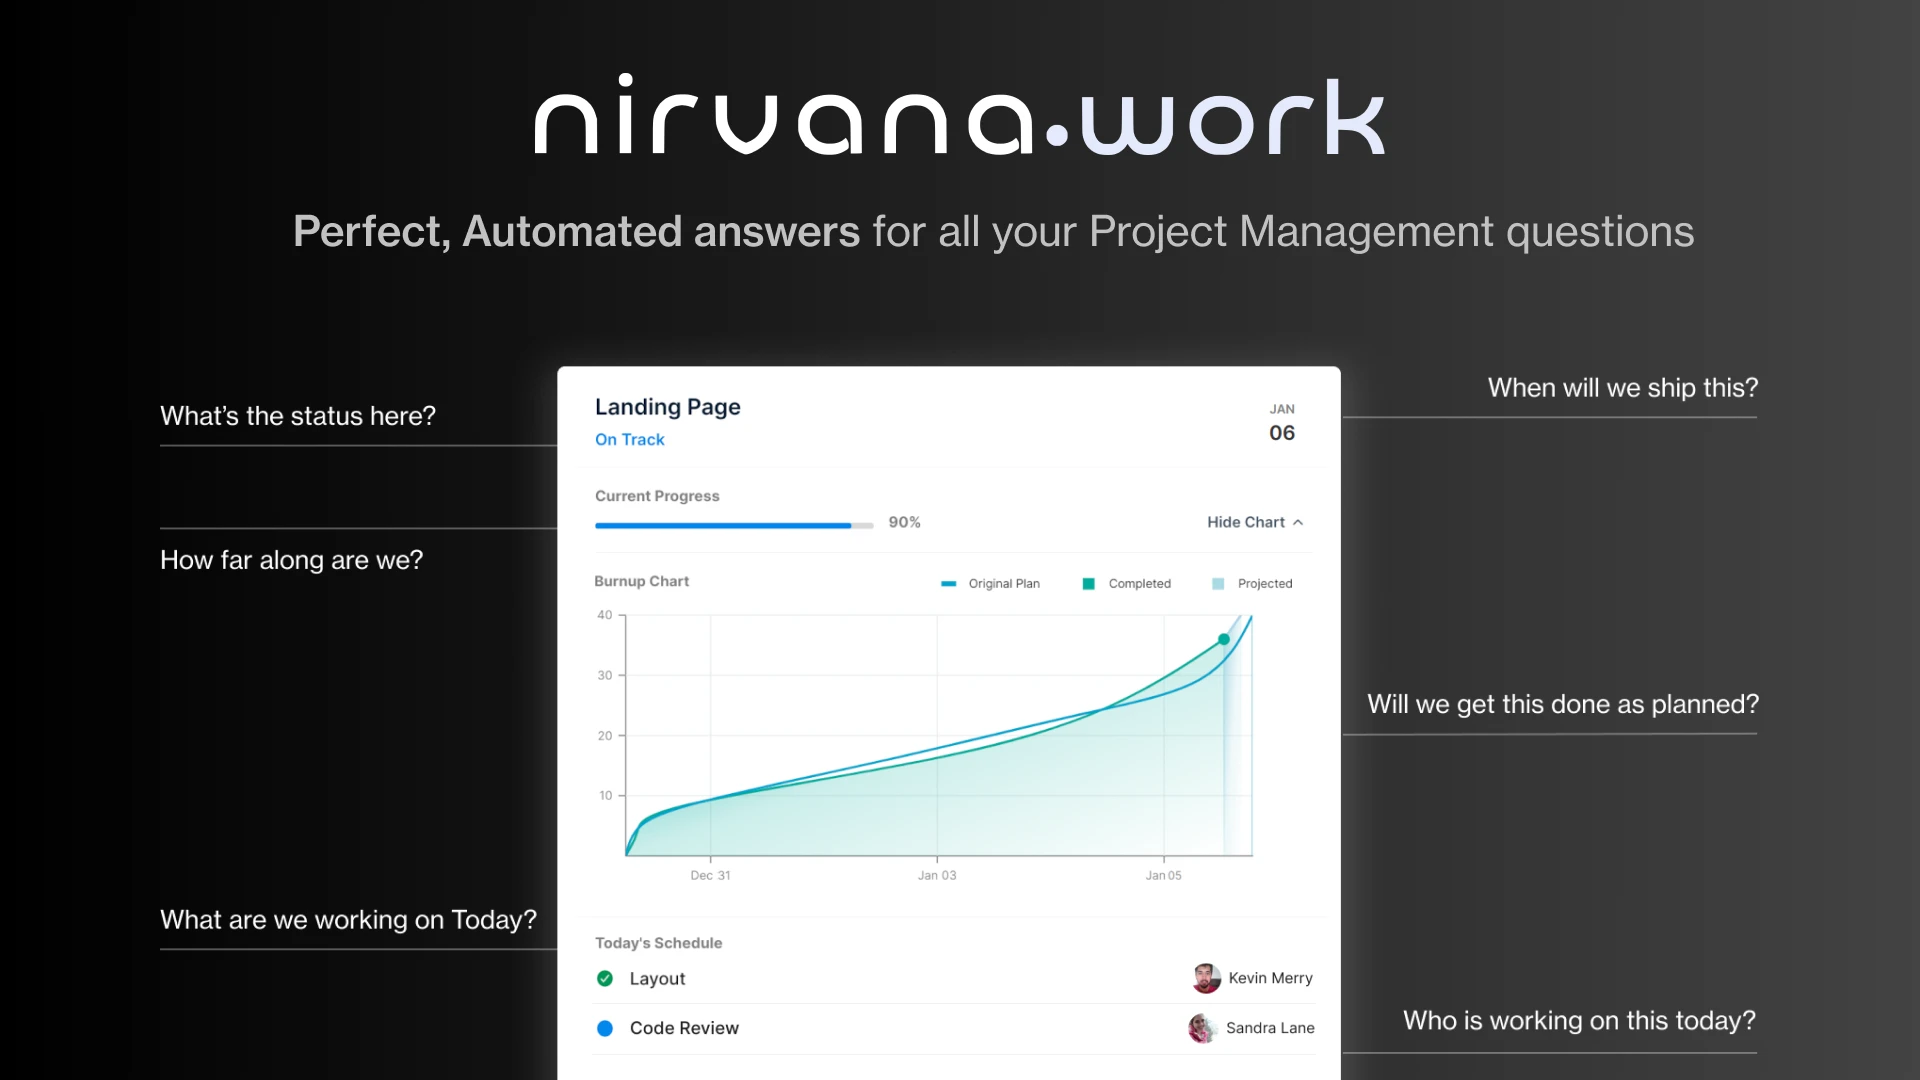Click the 20 value on chart axis
Screen dimensions: 1920x1080
pyautogui.click(x=605, y=736)
